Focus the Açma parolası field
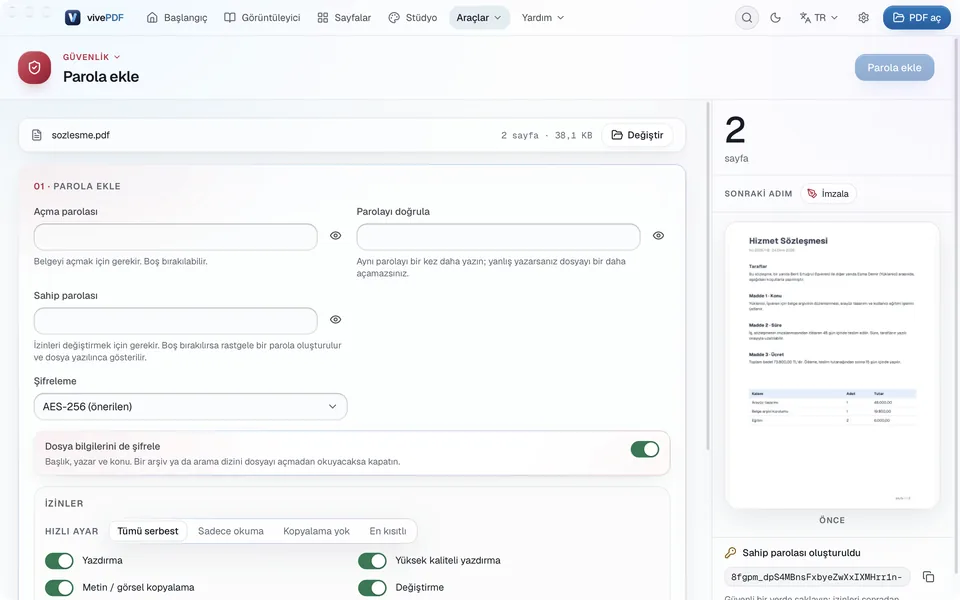The image size is (960, 600). pos(176,237)
